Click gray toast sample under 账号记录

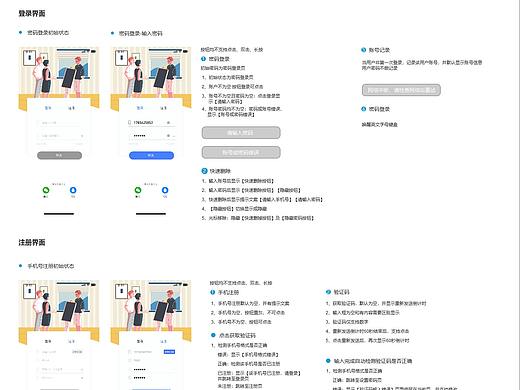pyautogui.click(x=401, y=90)
